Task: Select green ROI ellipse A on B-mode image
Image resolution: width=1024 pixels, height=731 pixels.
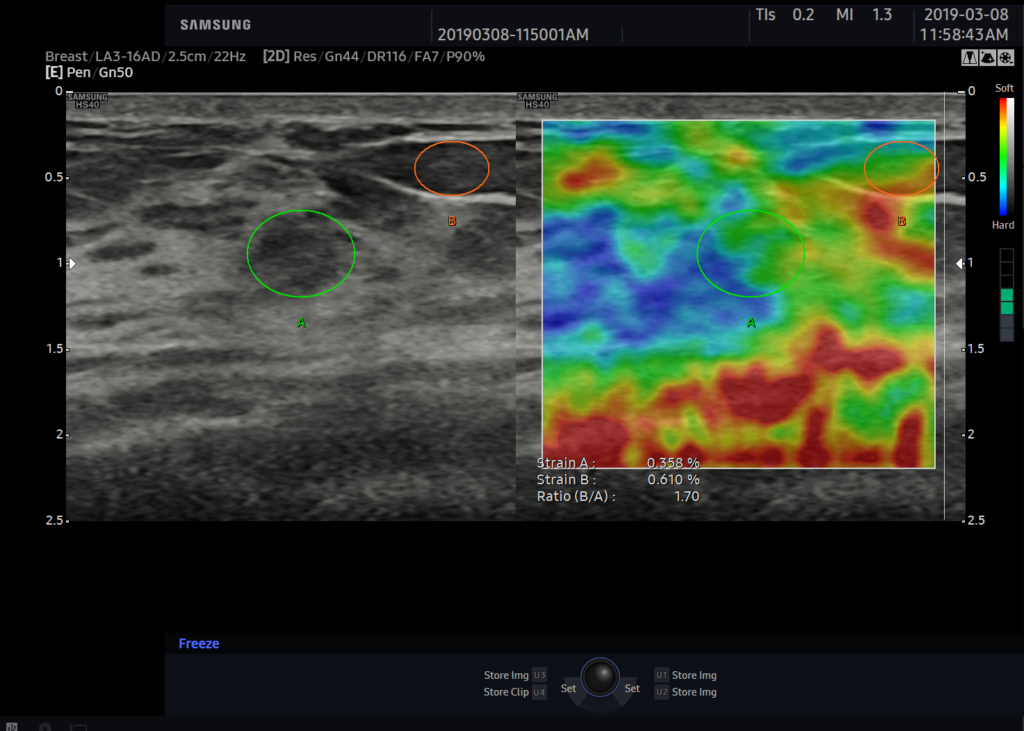Action: tap(301, 253)
